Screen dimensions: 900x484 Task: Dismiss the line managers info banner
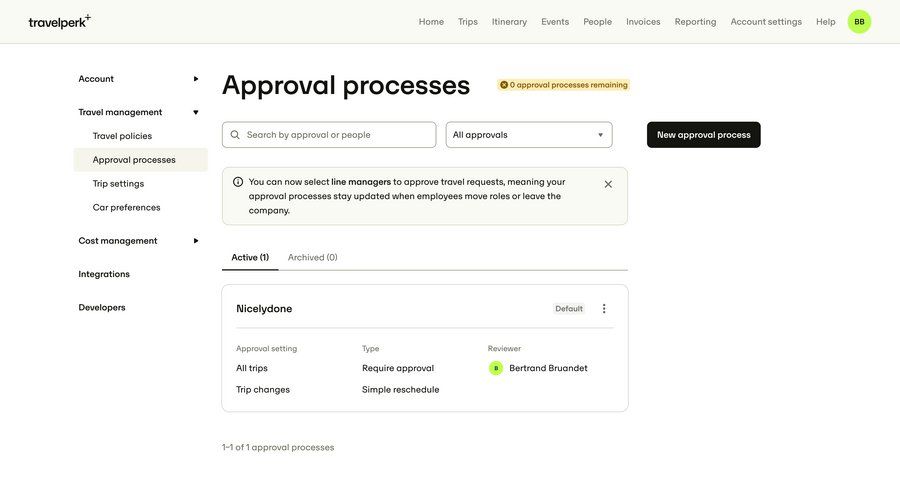[x=608, y=184]
